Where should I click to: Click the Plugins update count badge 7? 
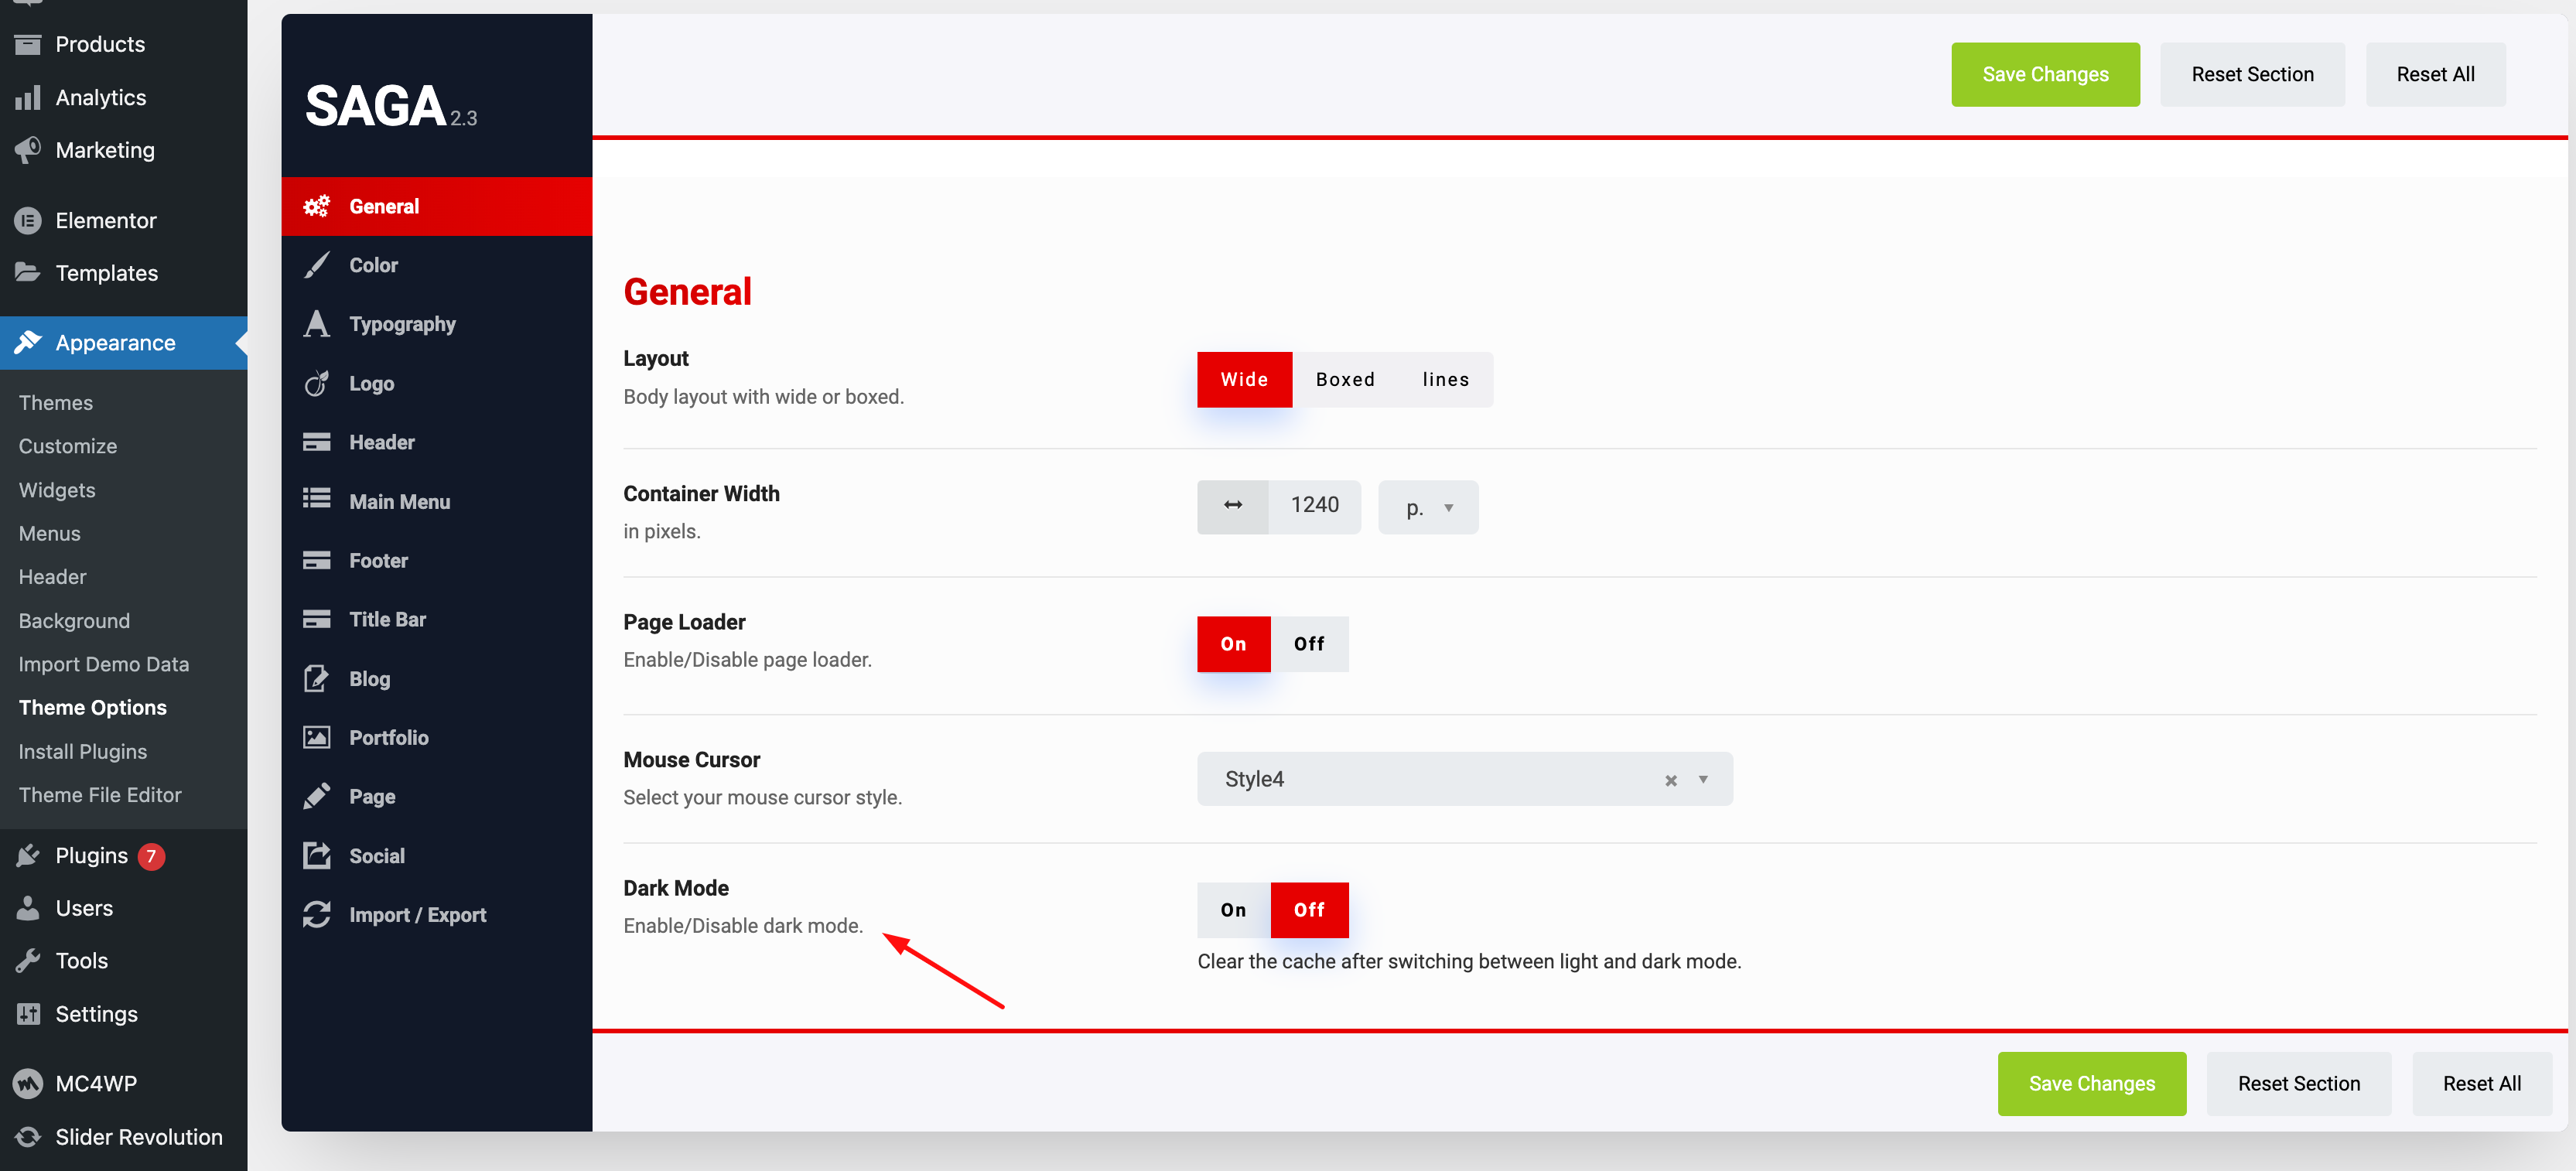(151, 856)
